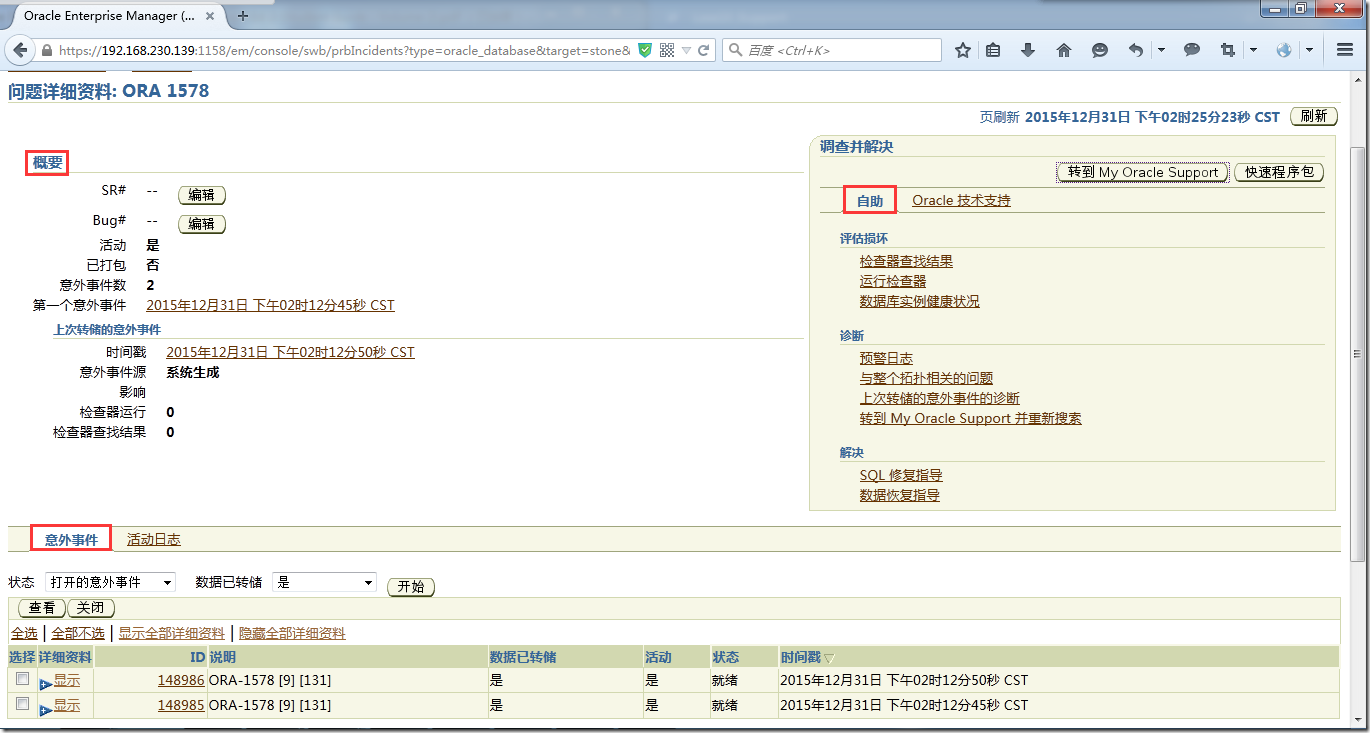Open the 上次转储的意外事件的诊断 link
The width and height of the screenshot is (1370, 733).
[940, 398]
